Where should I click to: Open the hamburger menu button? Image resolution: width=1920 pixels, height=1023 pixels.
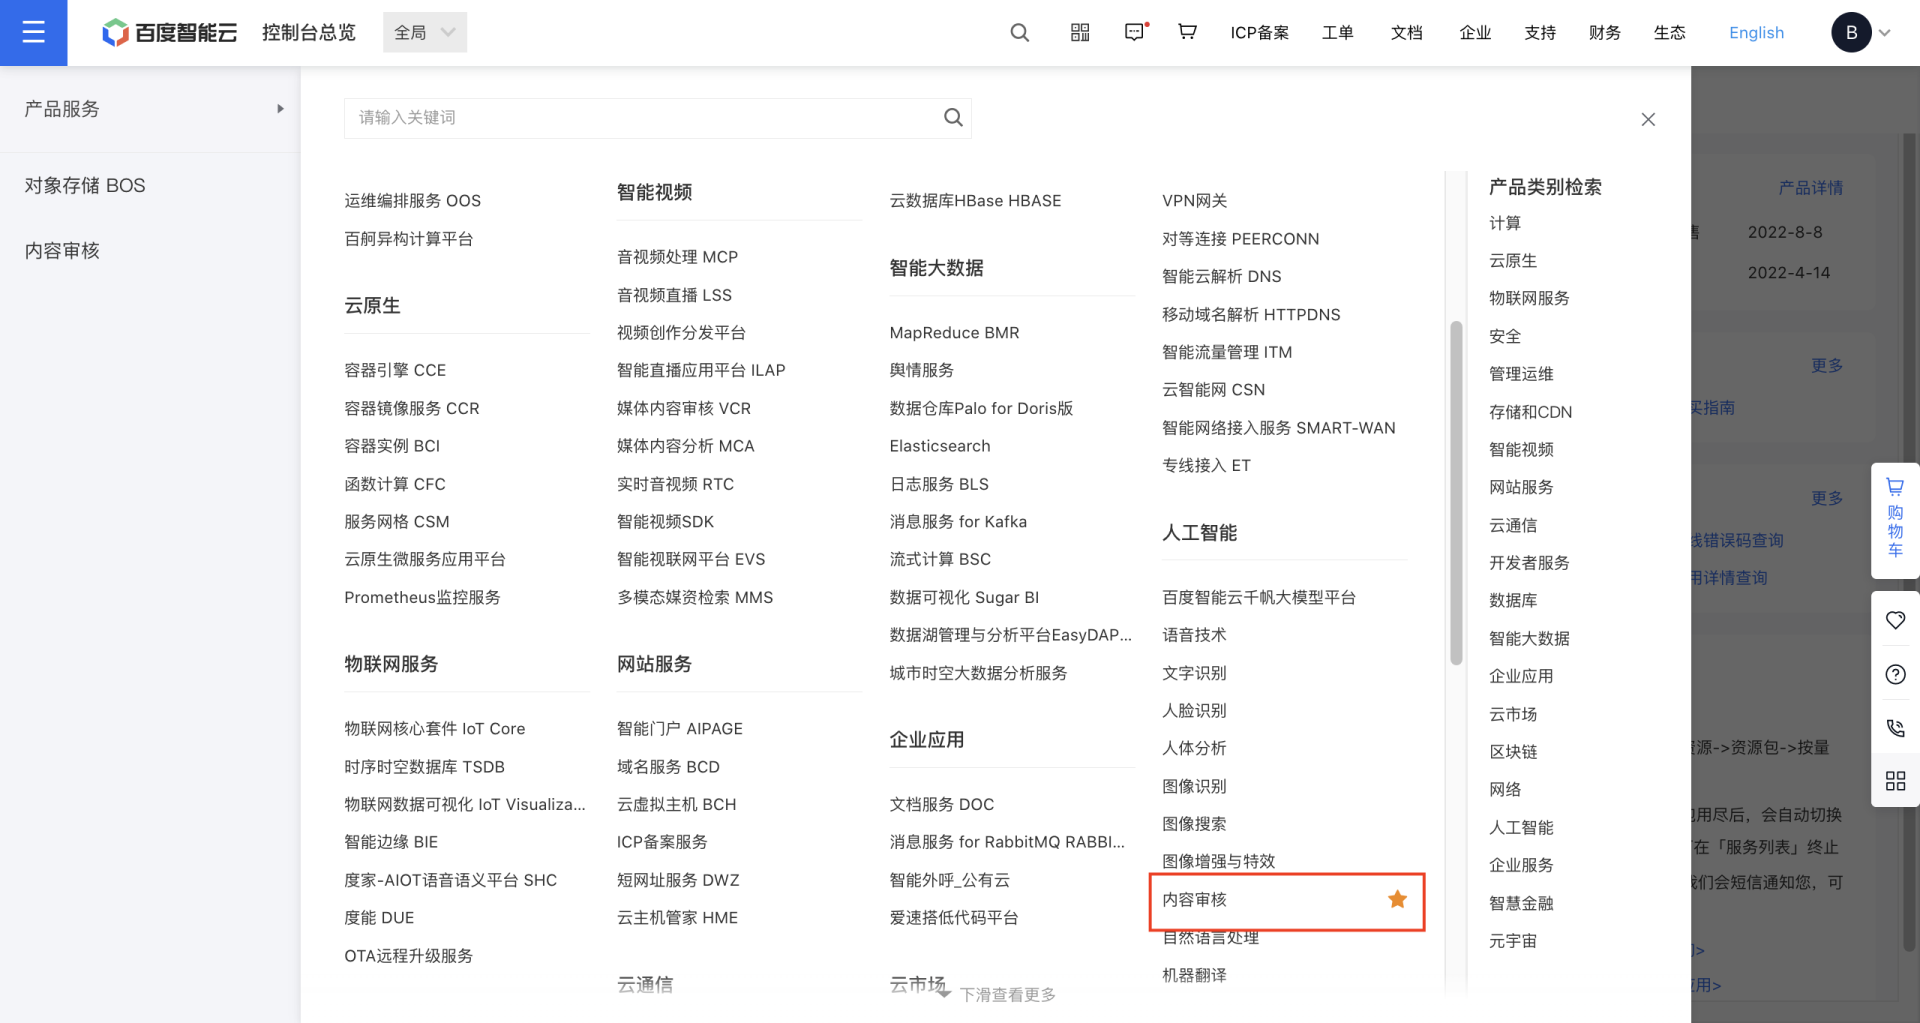click(33, 32)
